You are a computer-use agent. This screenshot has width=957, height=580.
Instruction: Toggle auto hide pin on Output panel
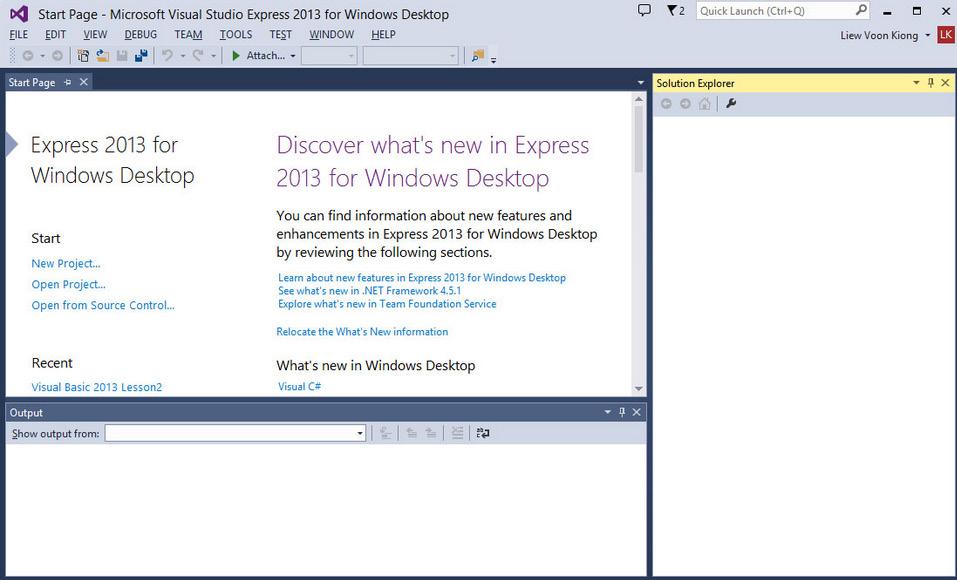(x=622, y=412)
